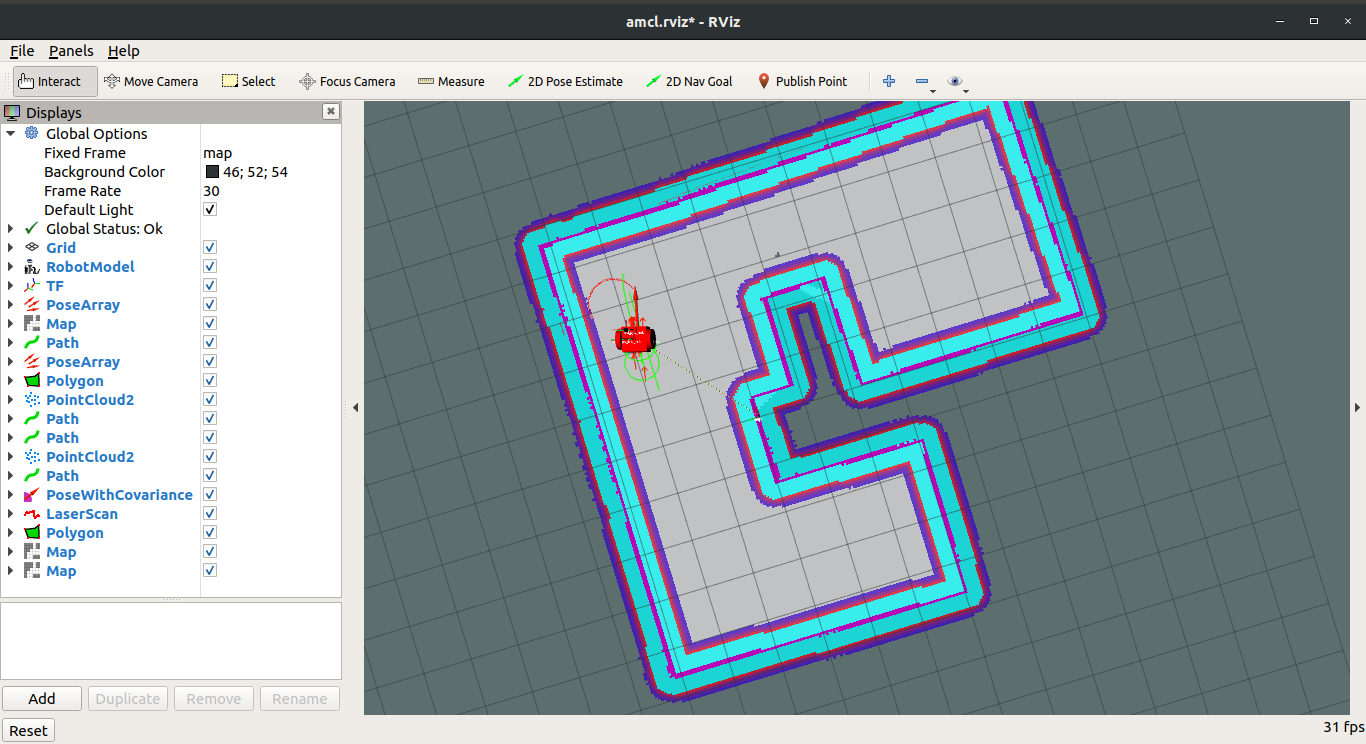The image size is (1366, 744).
Task: Select the Grid display icon
Action: (x=32, y=248)
